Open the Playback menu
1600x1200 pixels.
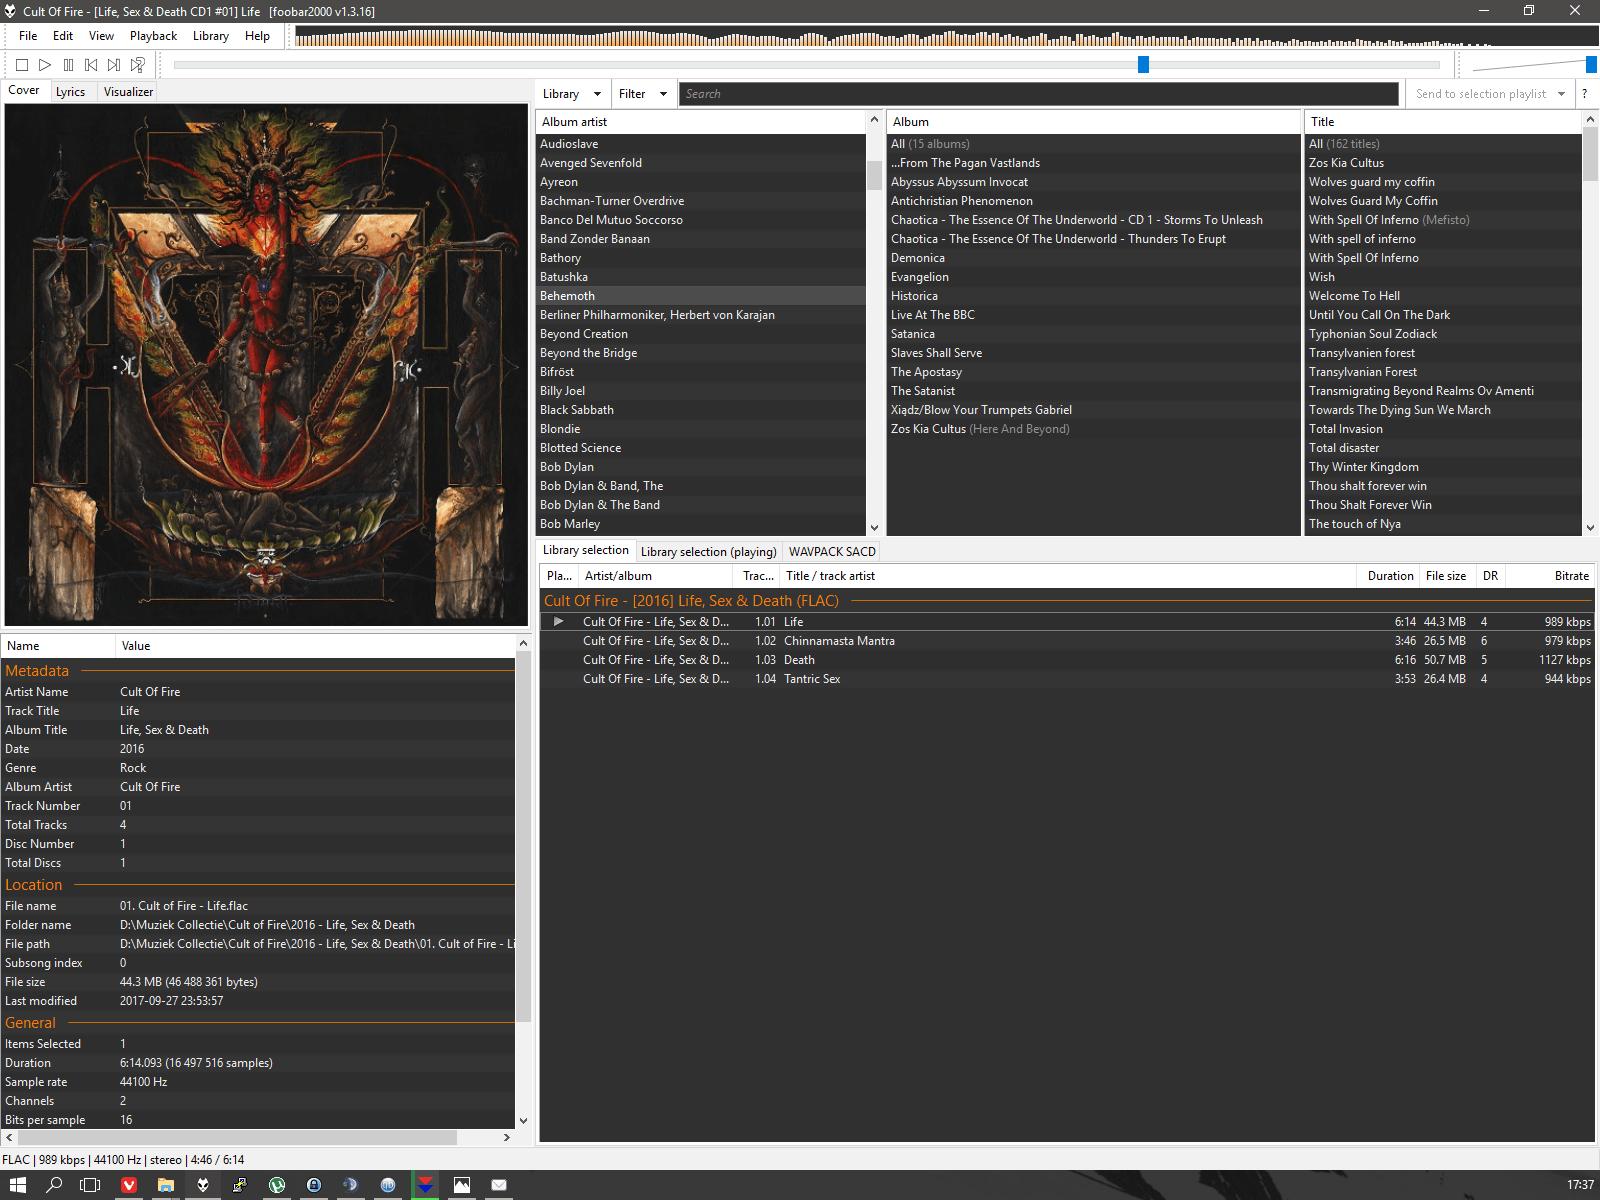tap(153, 36)
